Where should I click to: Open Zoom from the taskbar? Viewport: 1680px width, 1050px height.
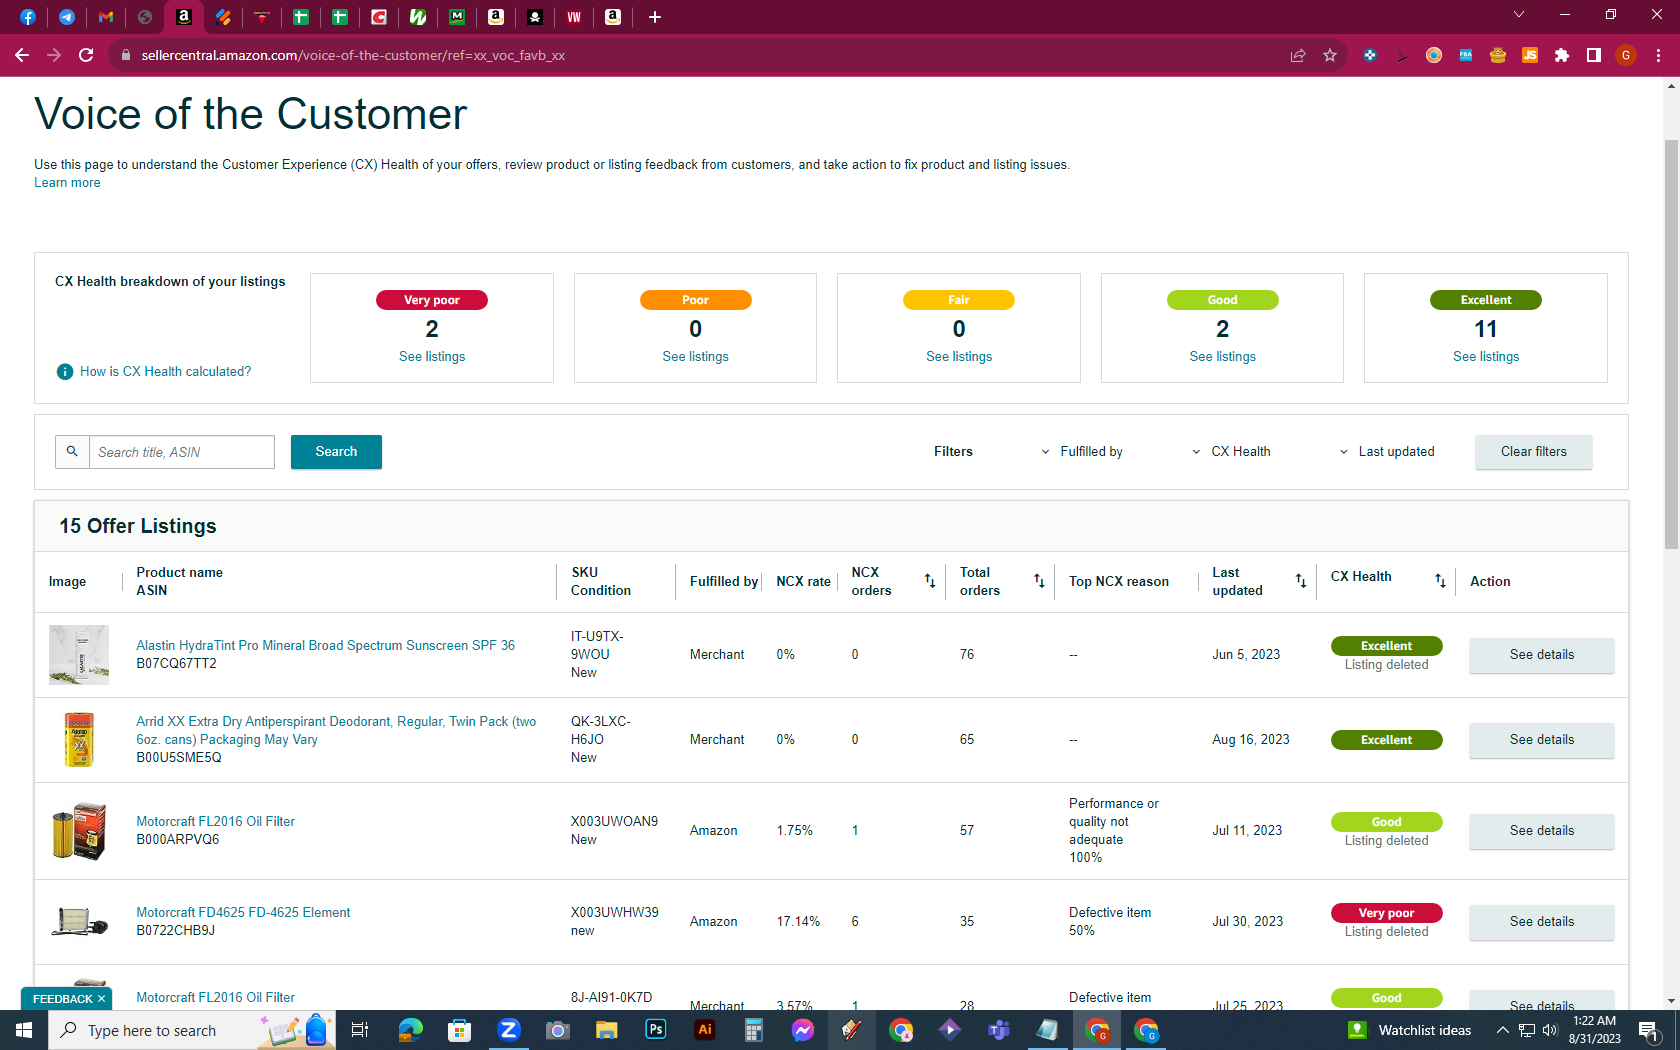[509, 1030]
